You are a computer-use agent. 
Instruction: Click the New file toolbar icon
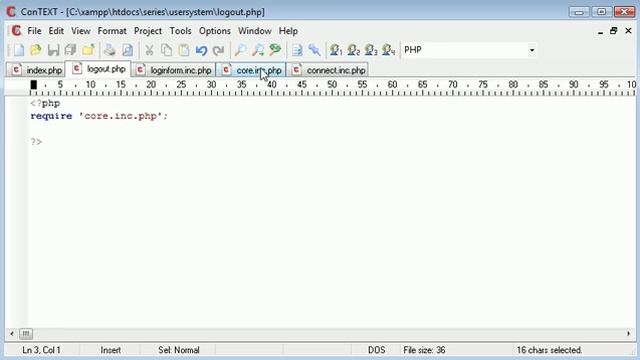click(19, 50)
